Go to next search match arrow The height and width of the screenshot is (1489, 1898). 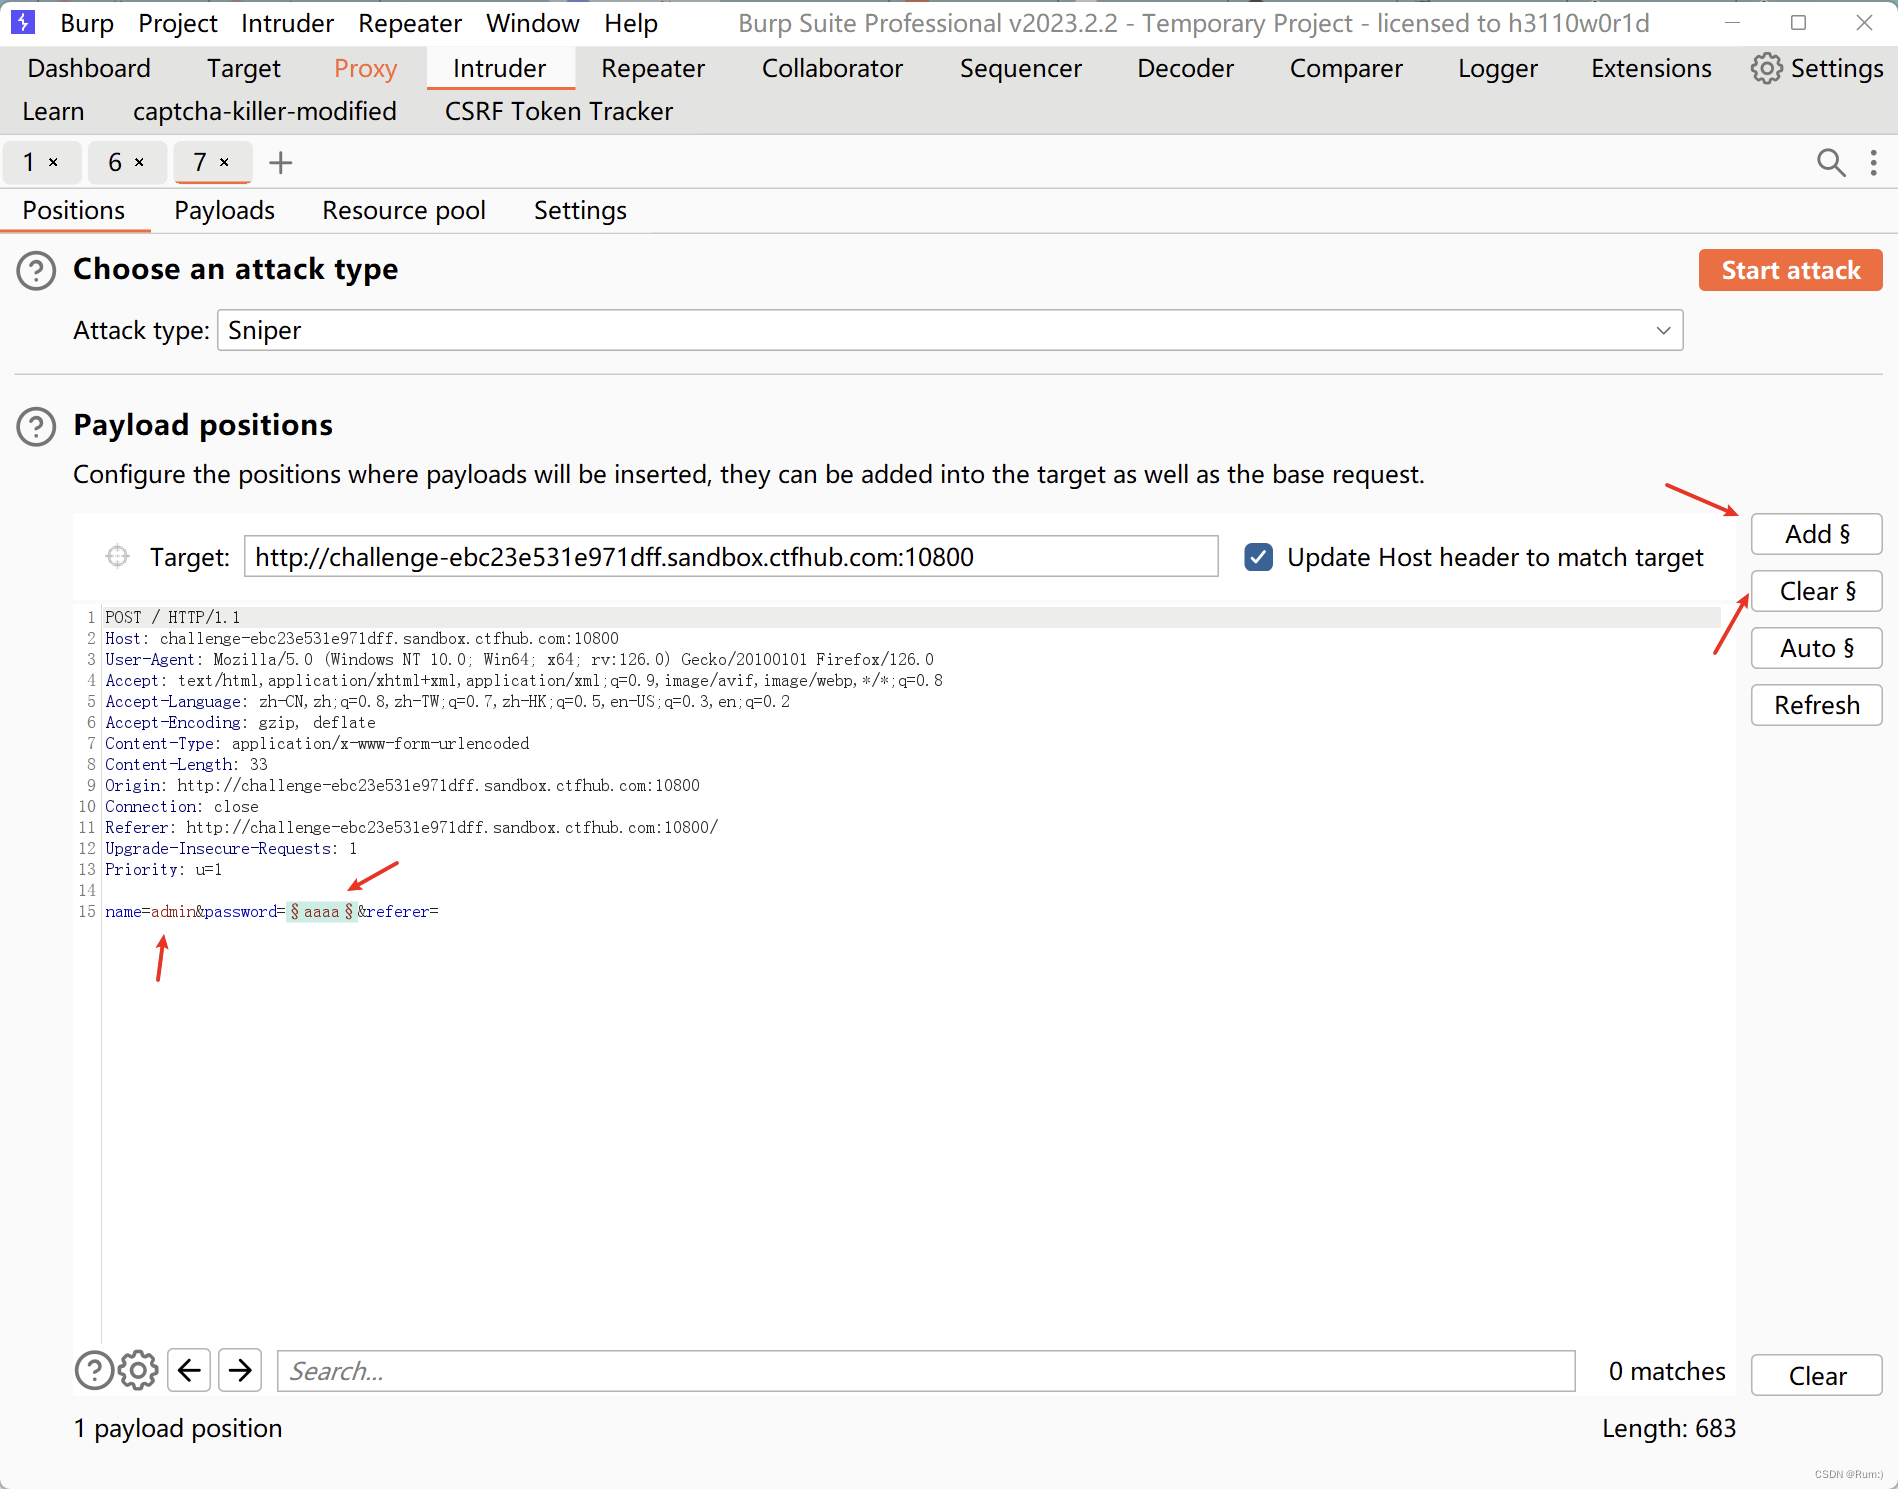pyautogui.click(x=240, y=1370)
